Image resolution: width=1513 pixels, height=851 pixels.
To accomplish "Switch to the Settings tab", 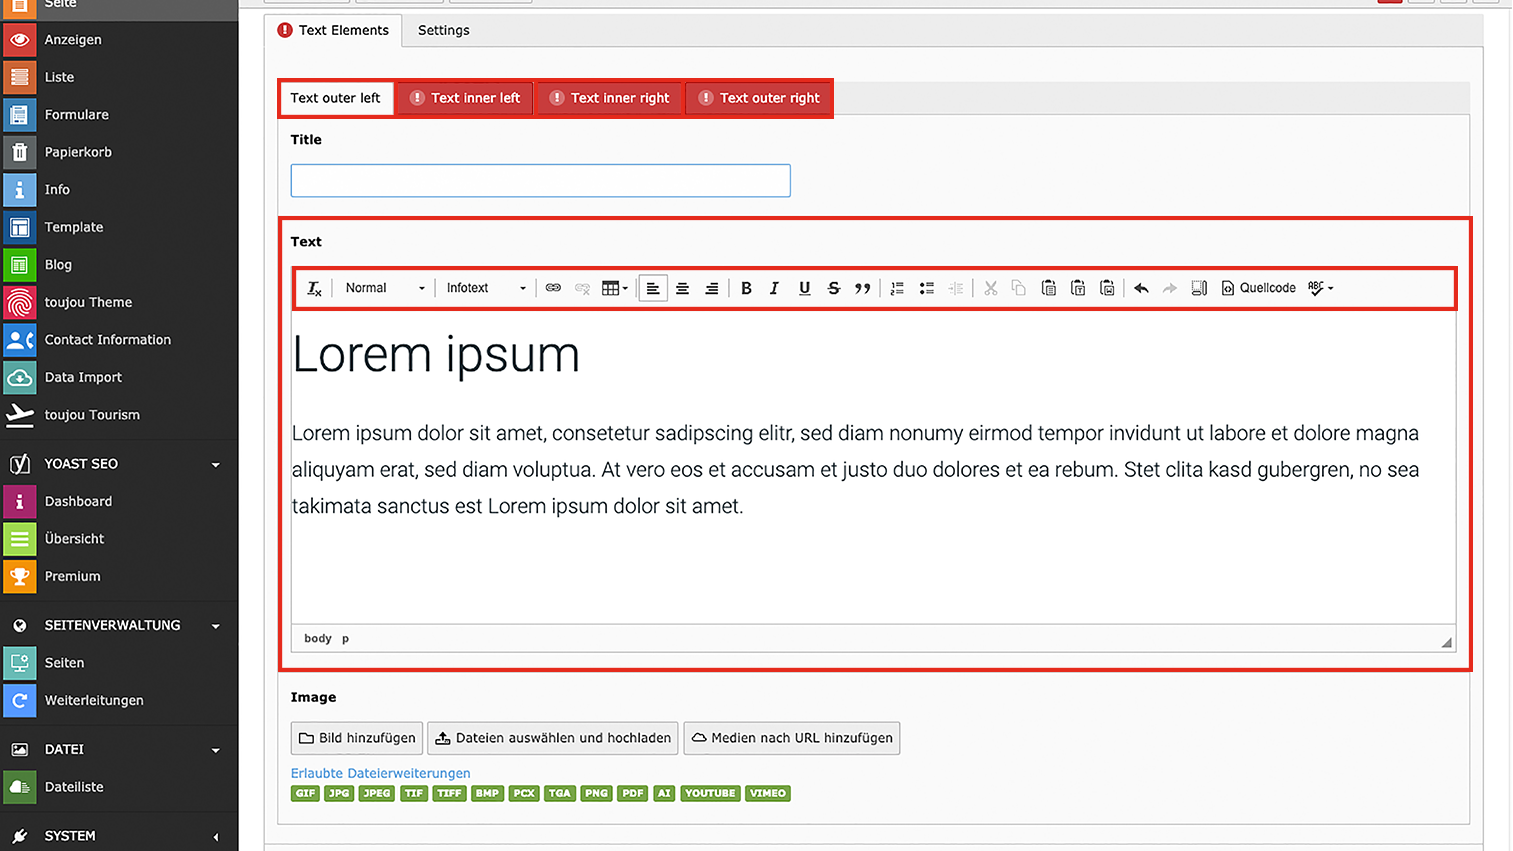I will (443, 30).
